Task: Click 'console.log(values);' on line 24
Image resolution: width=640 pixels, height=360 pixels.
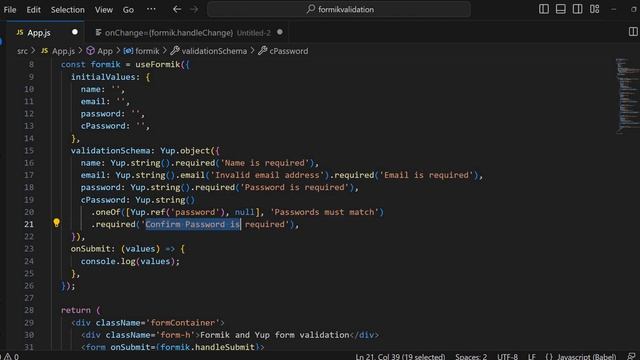Action: (x=130, y=261)
